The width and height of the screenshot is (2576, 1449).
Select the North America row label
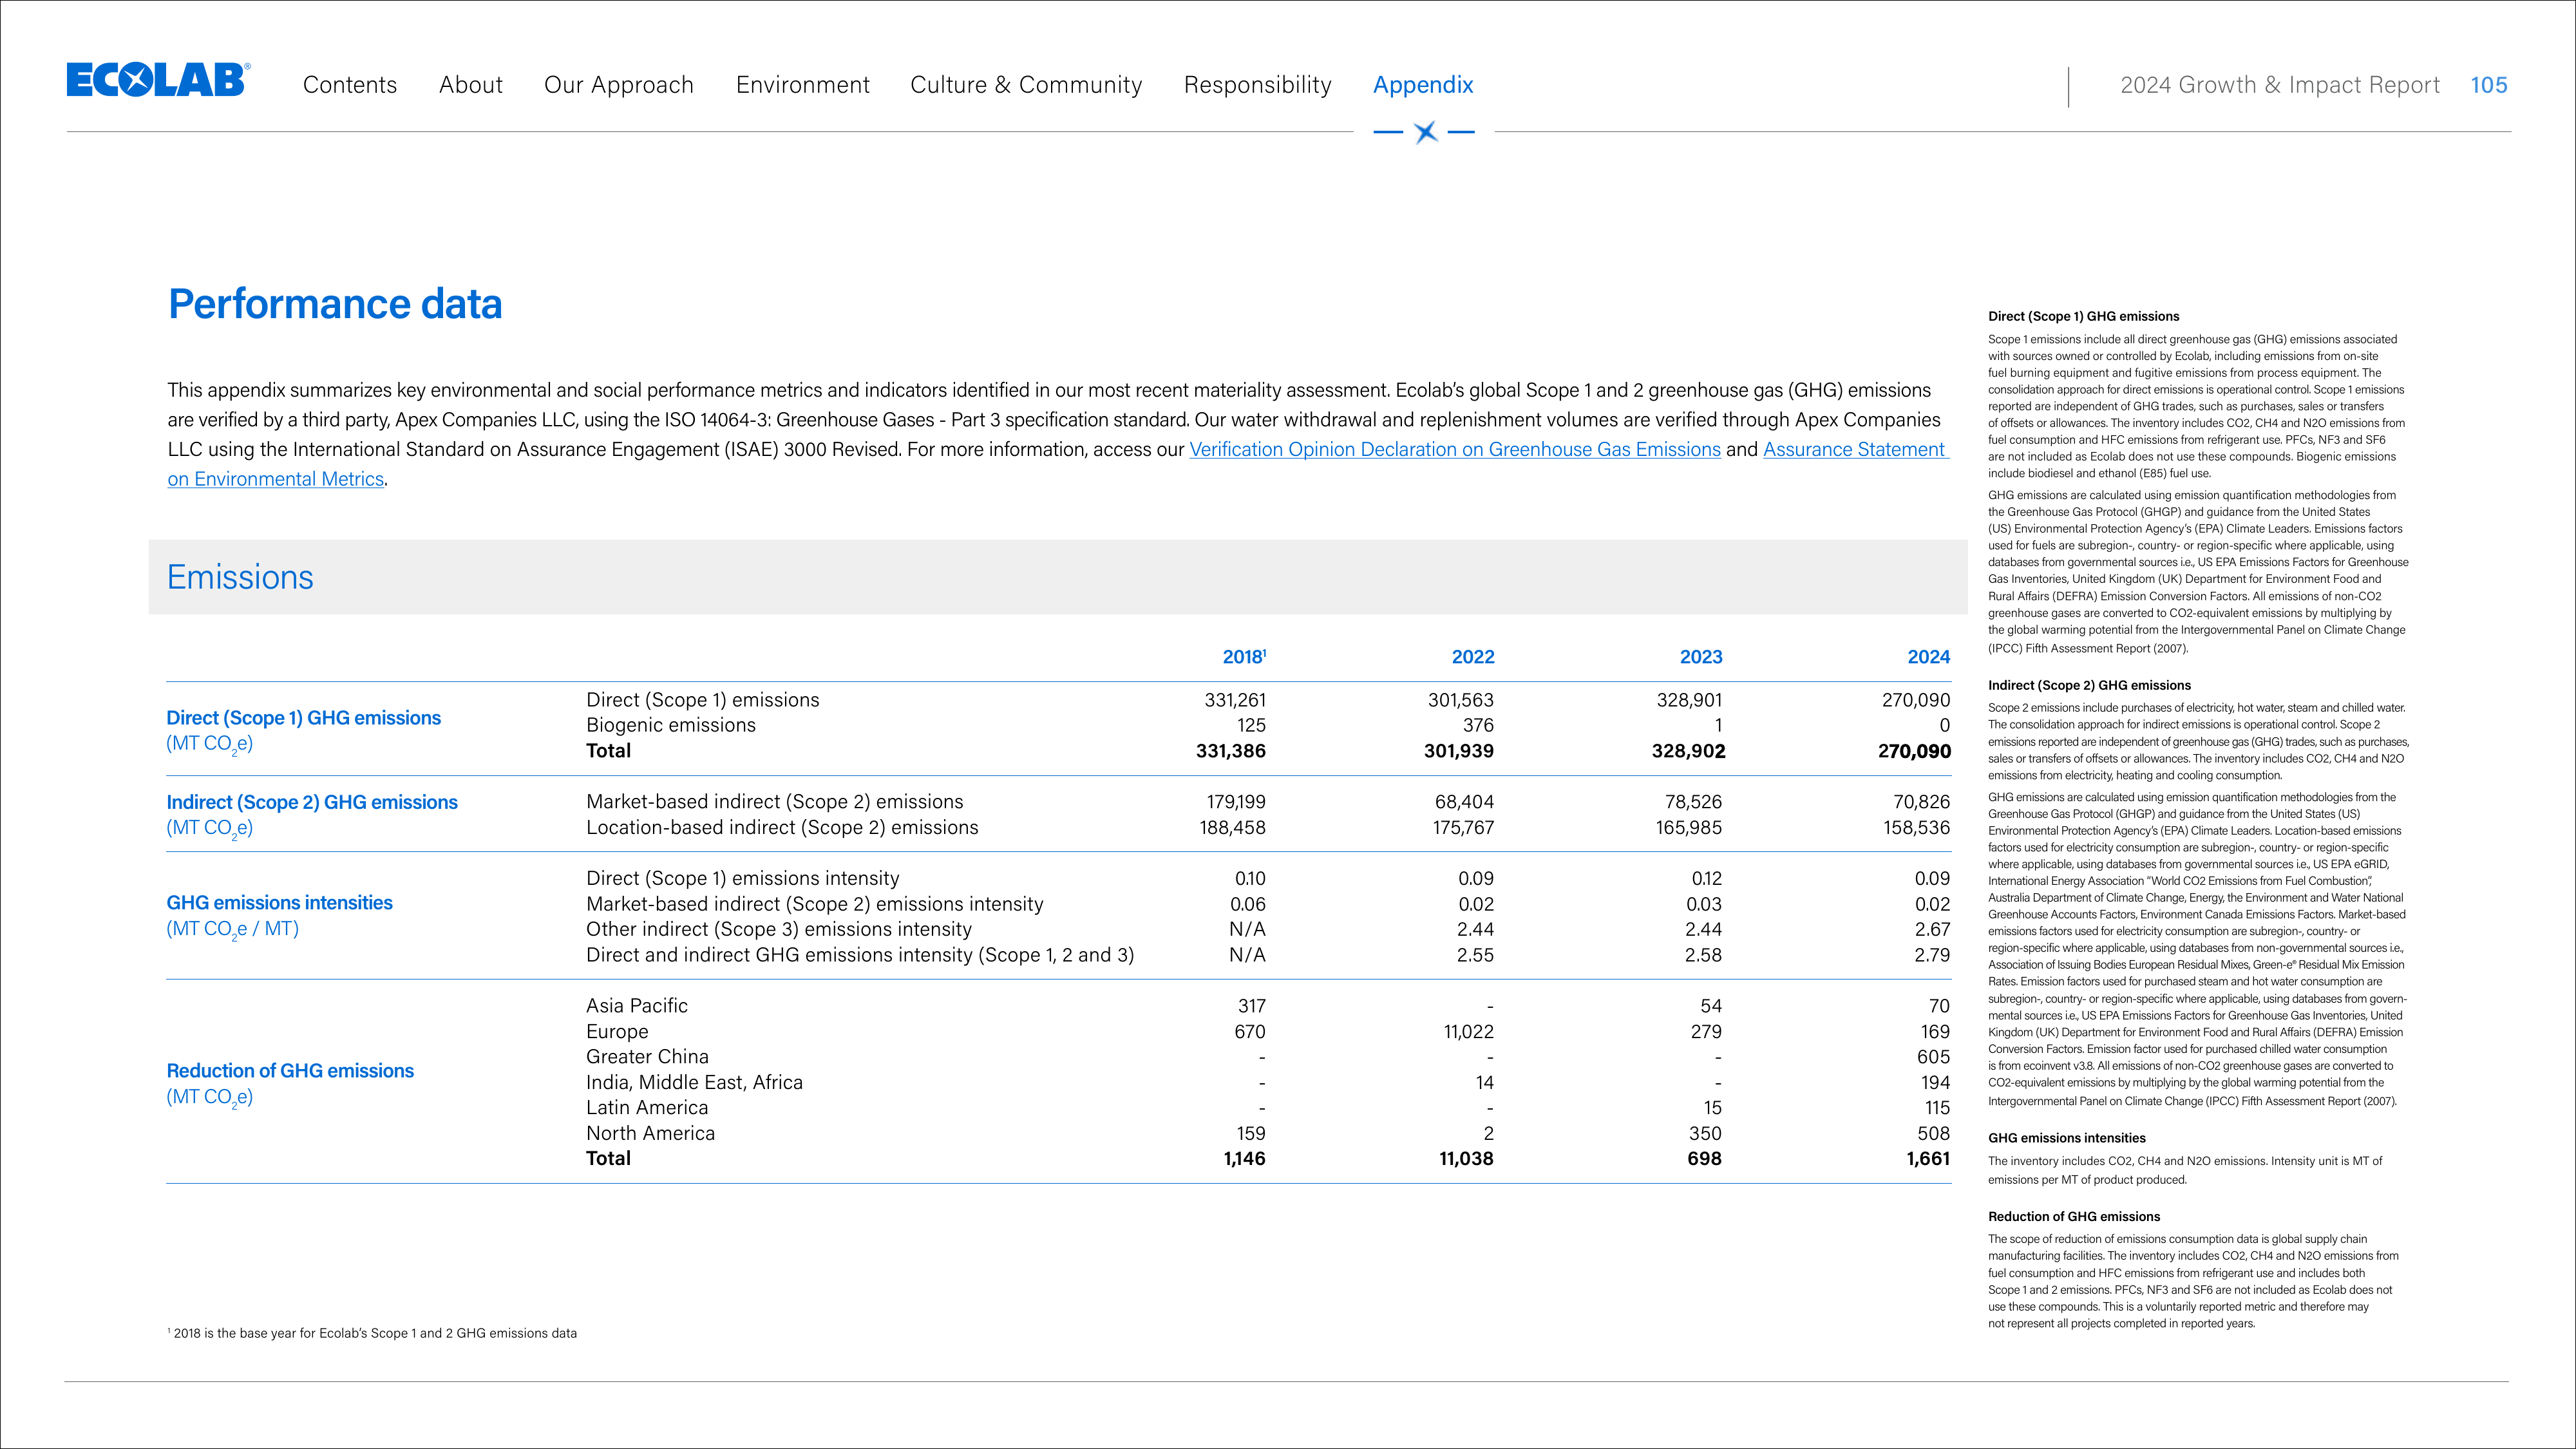click(x=651, y=1134)
